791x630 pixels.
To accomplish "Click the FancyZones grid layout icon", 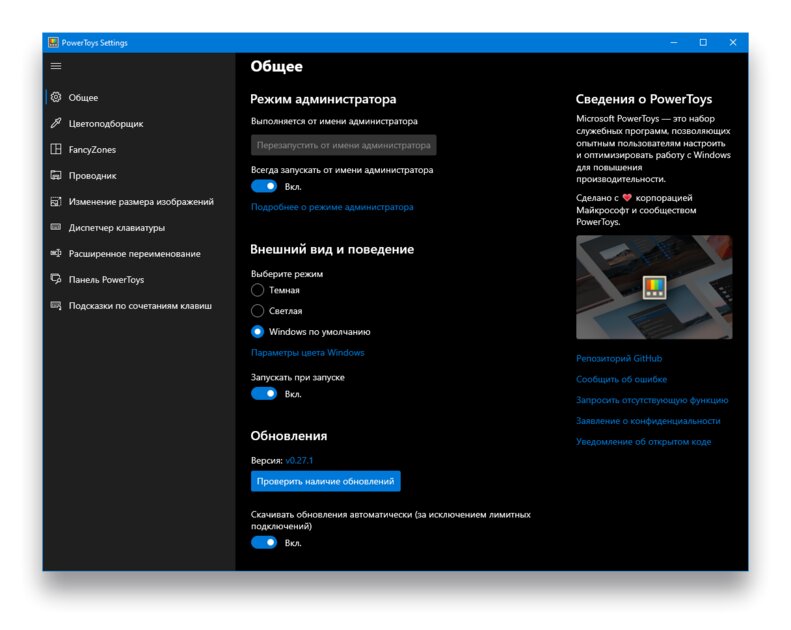I will click(x=56, y=149).
